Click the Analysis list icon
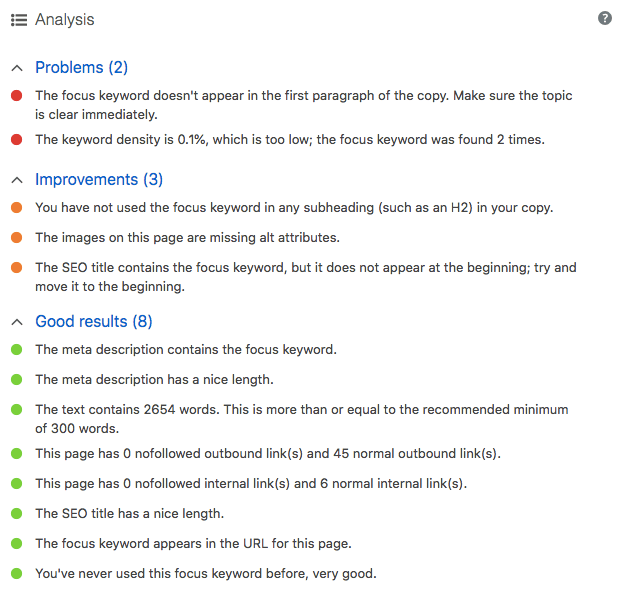Viewport: 625px width, 604px height. 18,20
